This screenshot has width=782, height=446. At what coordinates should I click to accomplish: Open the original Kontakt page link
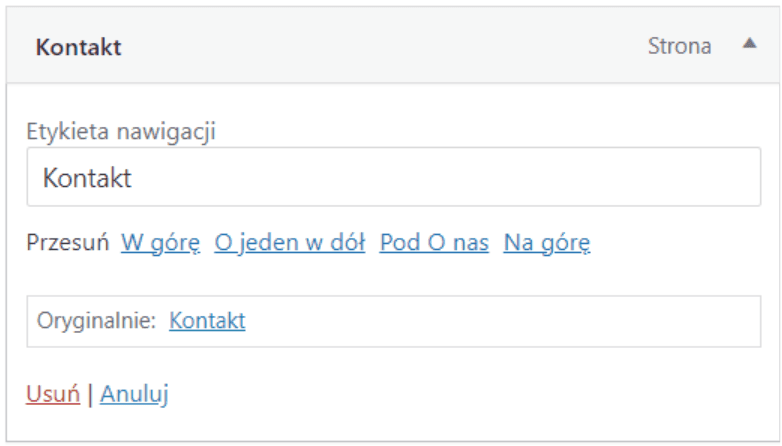207,321
